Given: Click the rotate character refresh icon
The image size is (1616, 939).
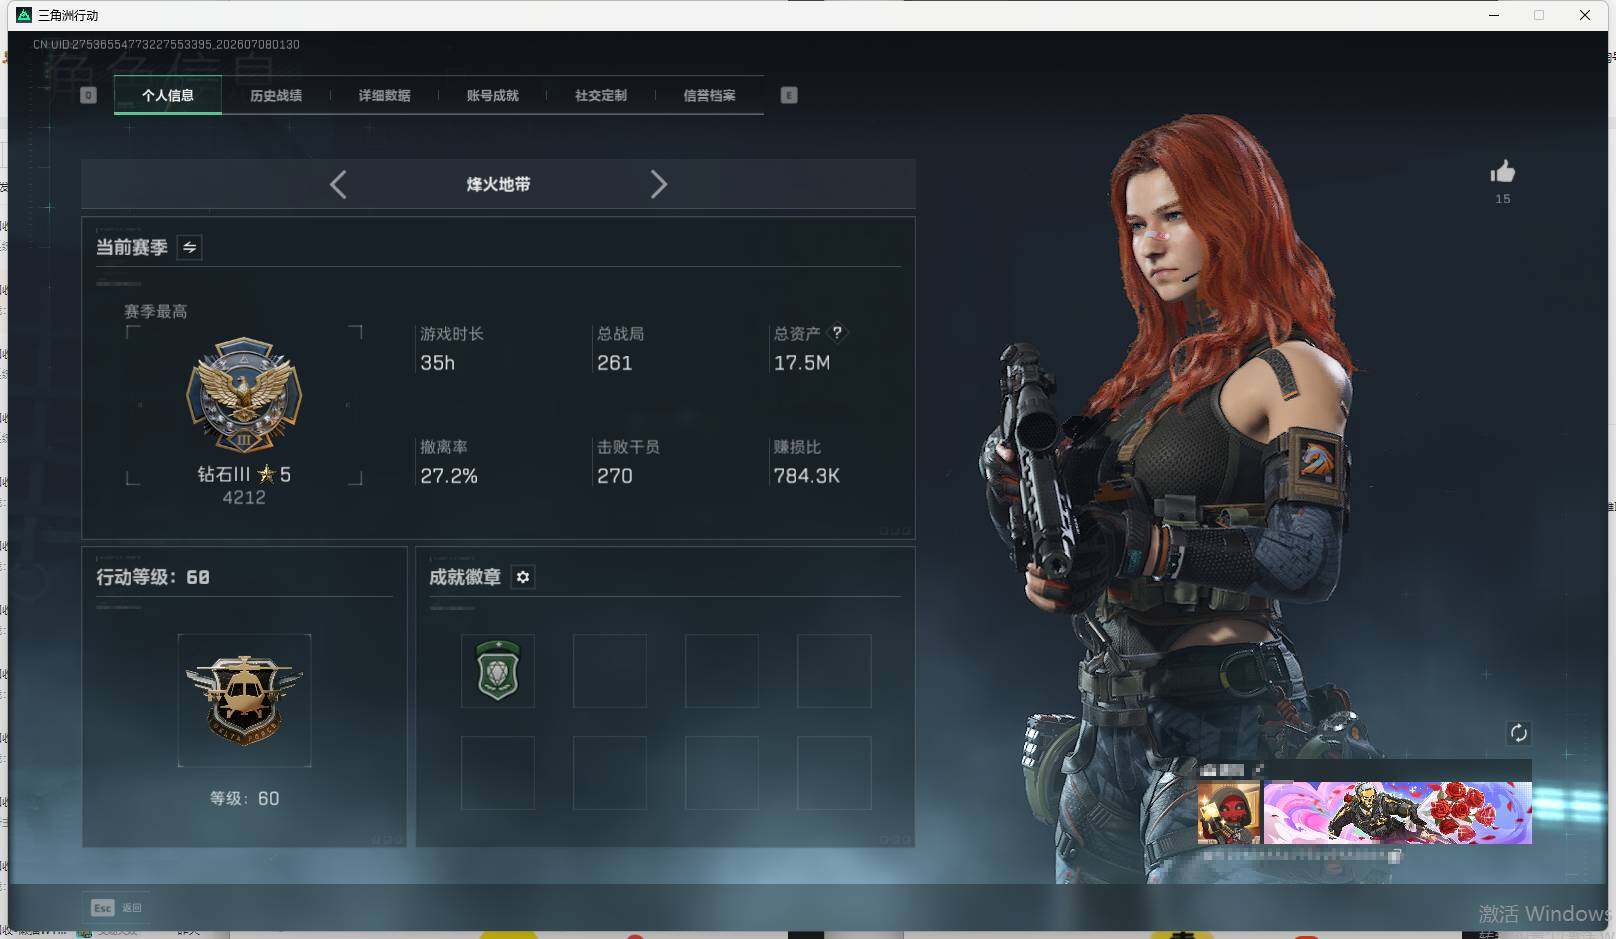Looking at the screenshot, I should pyautogui.click(x=1518, y=733).
